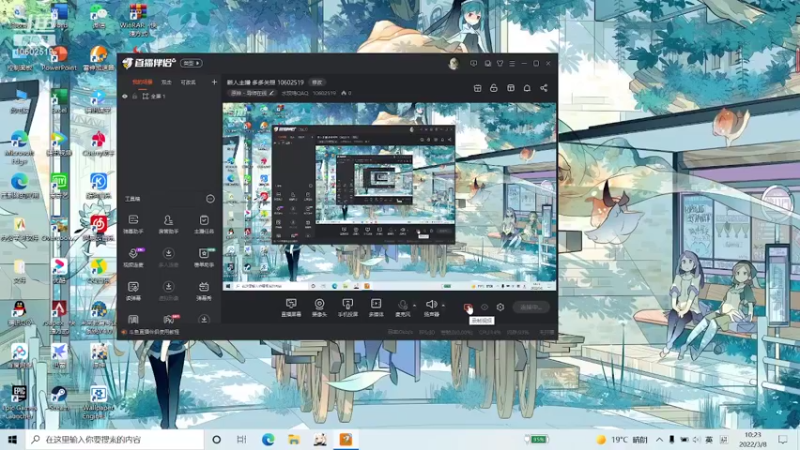Click the shop-shaped icon above preview
Viewport: 800px width, 450px height.
pos(478,88)
